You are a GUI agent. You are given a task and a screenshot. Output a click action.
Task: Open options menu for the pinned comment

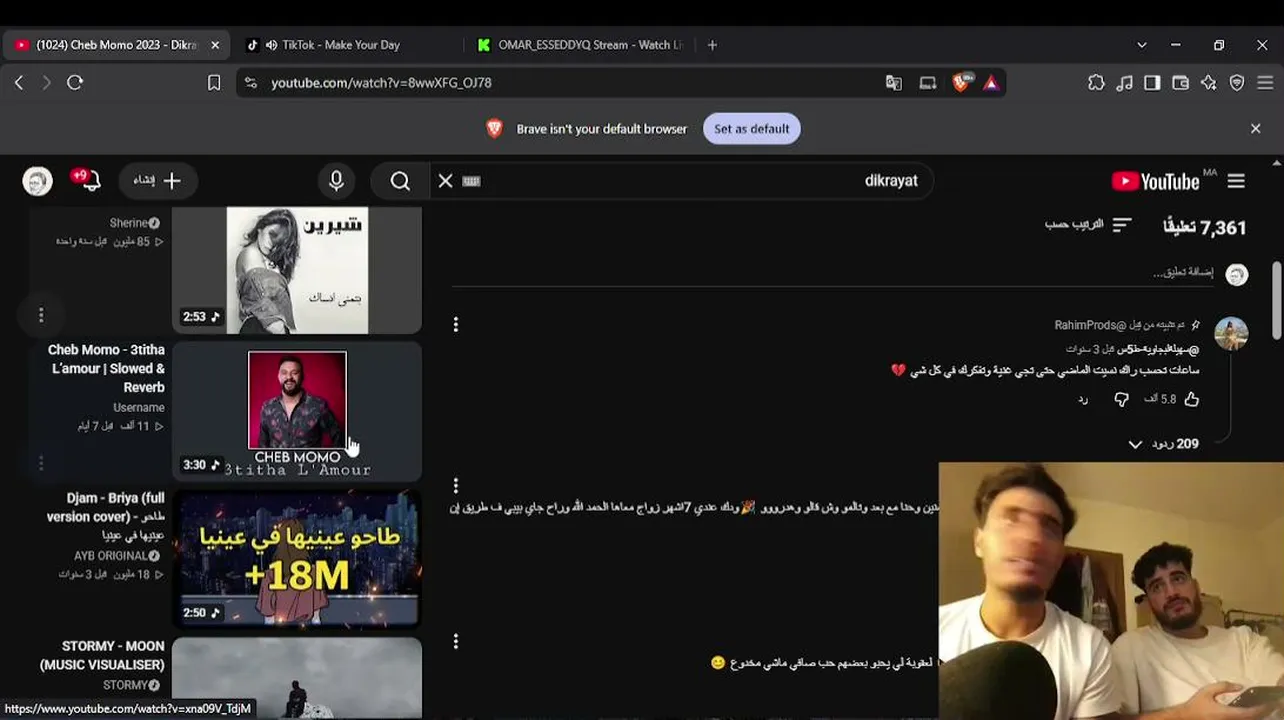456,325
